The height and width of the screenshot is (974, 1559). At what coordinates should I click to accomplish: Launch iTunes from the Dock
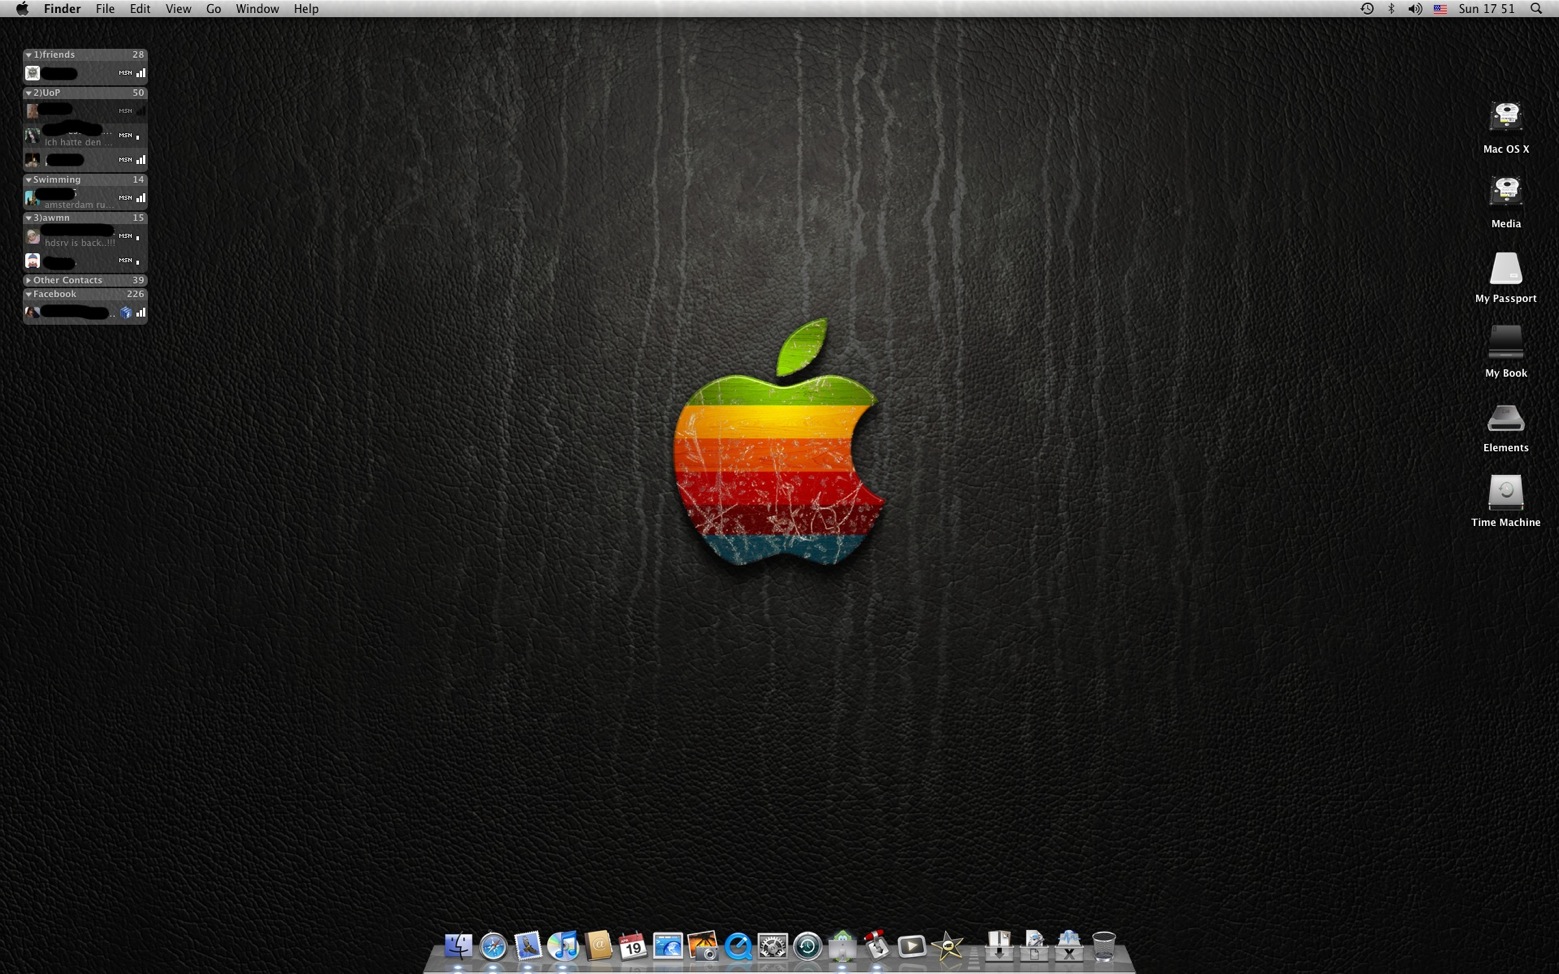coord(563,946)
